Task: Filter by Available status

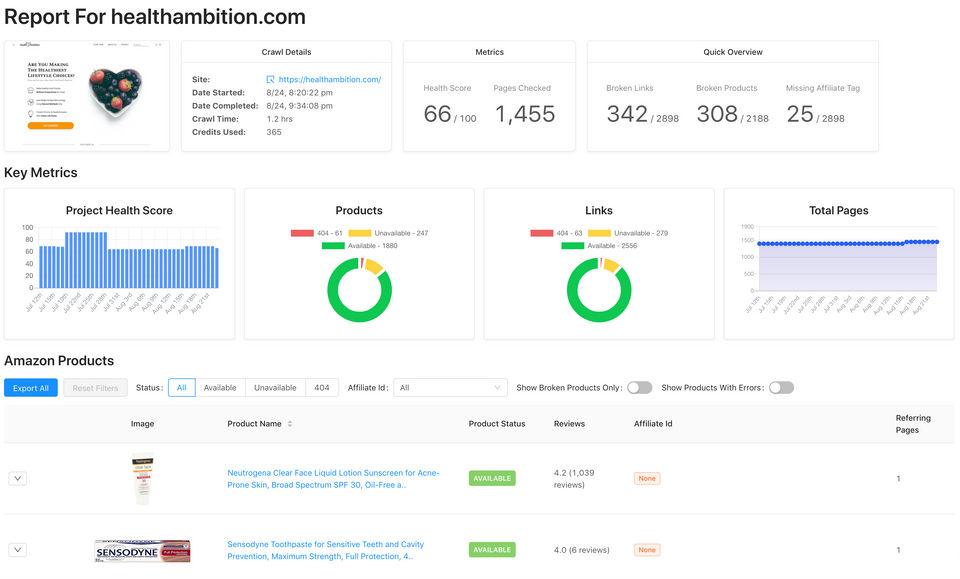Action: tap(220, 387)
